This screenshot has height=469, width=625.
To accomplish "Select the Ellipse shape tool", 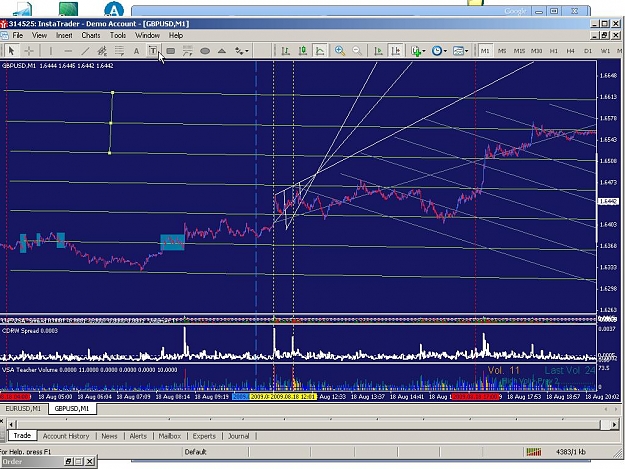I will 205,51.
